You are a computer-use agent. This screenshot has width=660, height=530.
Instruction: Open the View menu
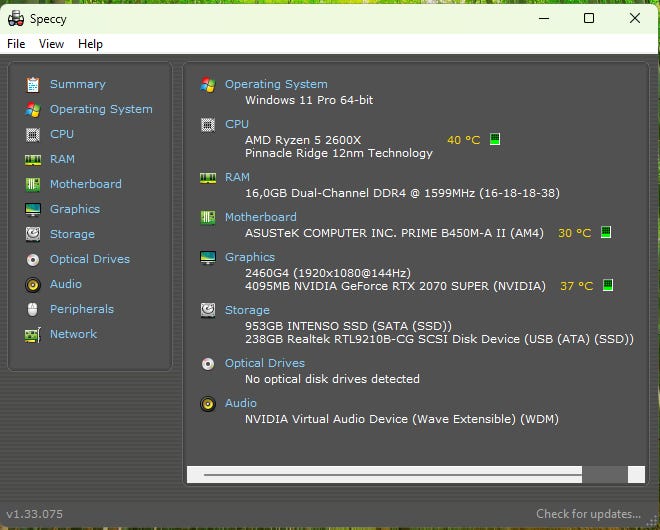(x=51, y=44)
